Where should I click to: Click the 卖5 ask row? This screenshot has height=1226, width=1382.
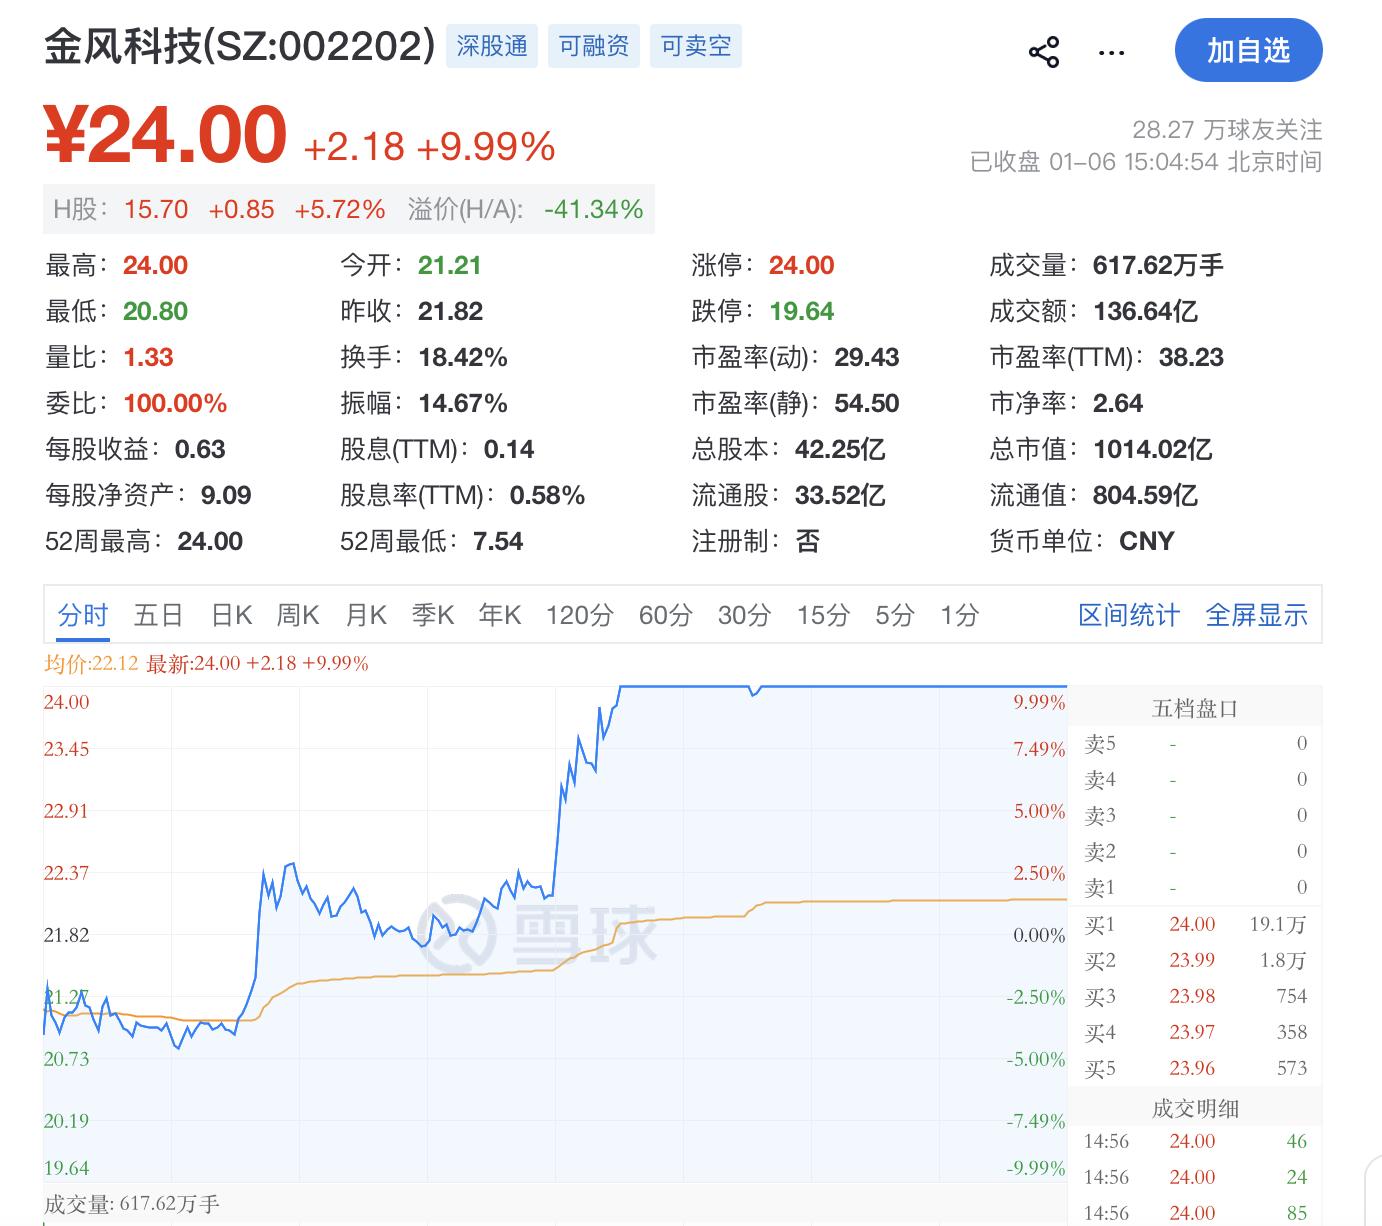pos(1195,743)
